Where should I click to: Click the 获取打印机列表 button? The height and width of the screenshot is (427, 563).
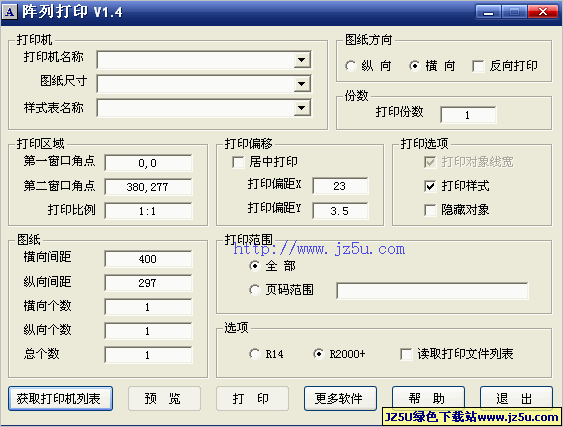pyautogui.click(x=60, y=399)
